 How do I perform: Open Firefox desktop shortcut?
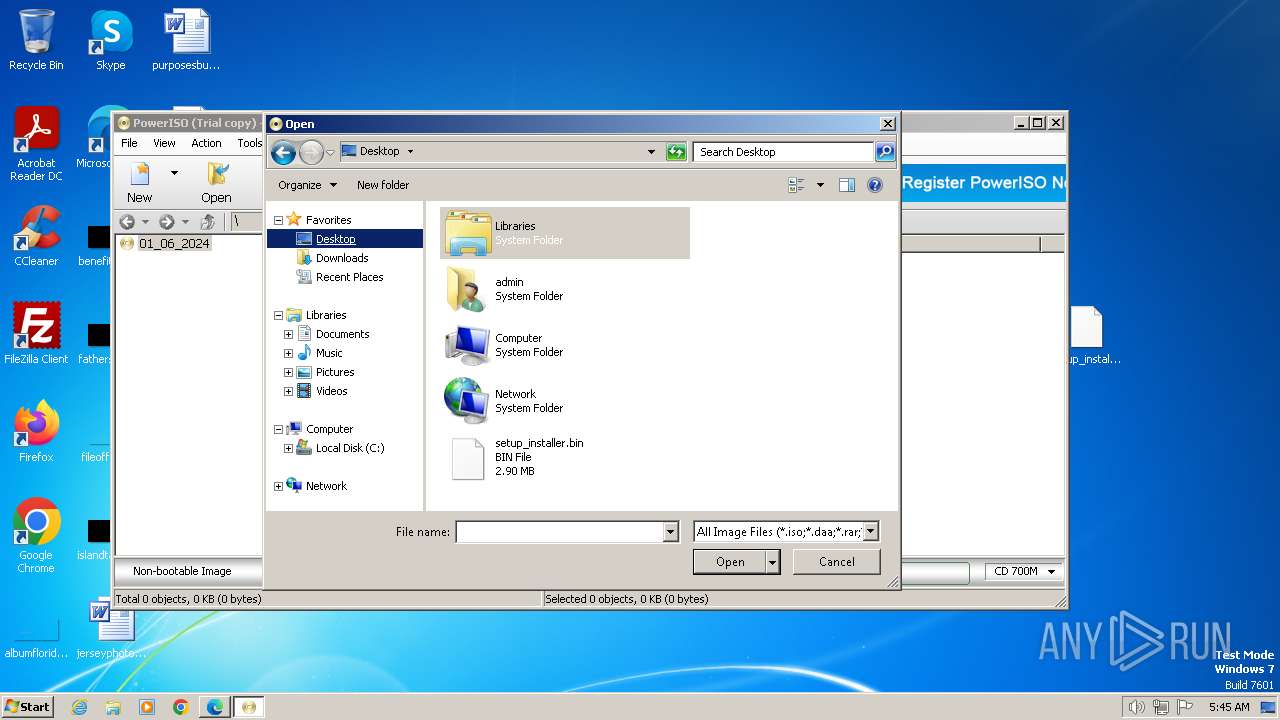tap(36, 431)
